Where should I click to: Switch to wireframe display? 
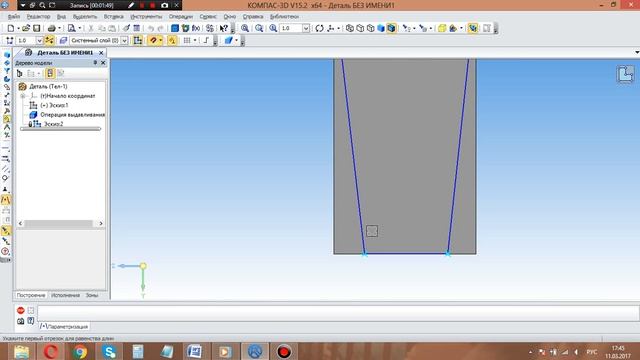[x=350, y=28]
